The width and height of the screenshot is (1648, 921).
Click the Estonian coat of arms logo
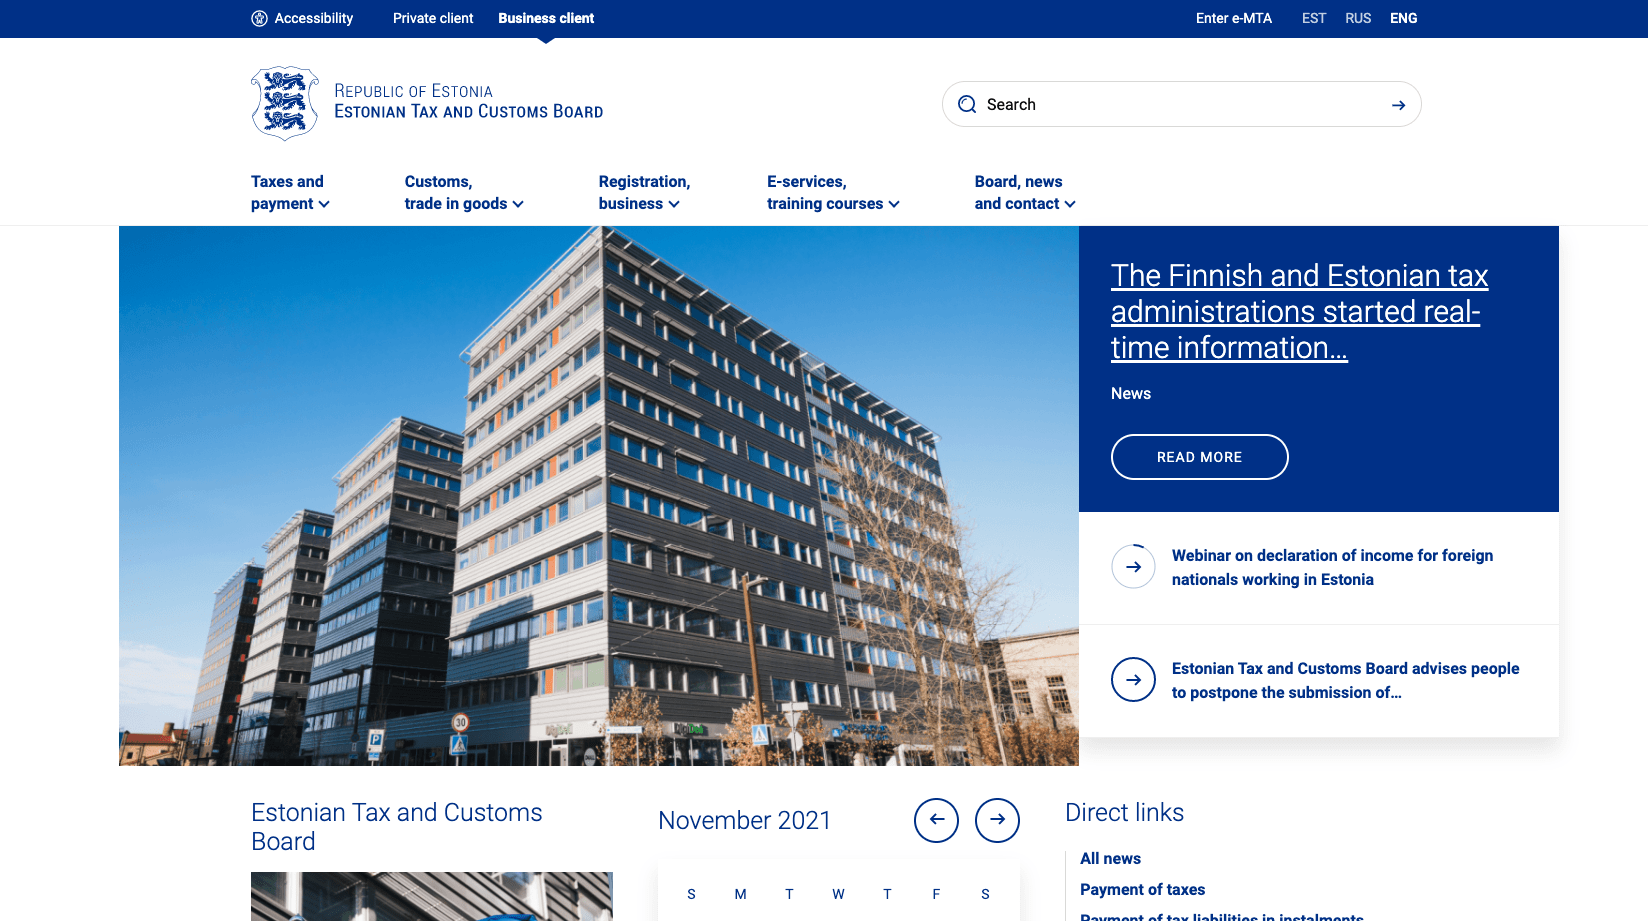click(285, 103)
